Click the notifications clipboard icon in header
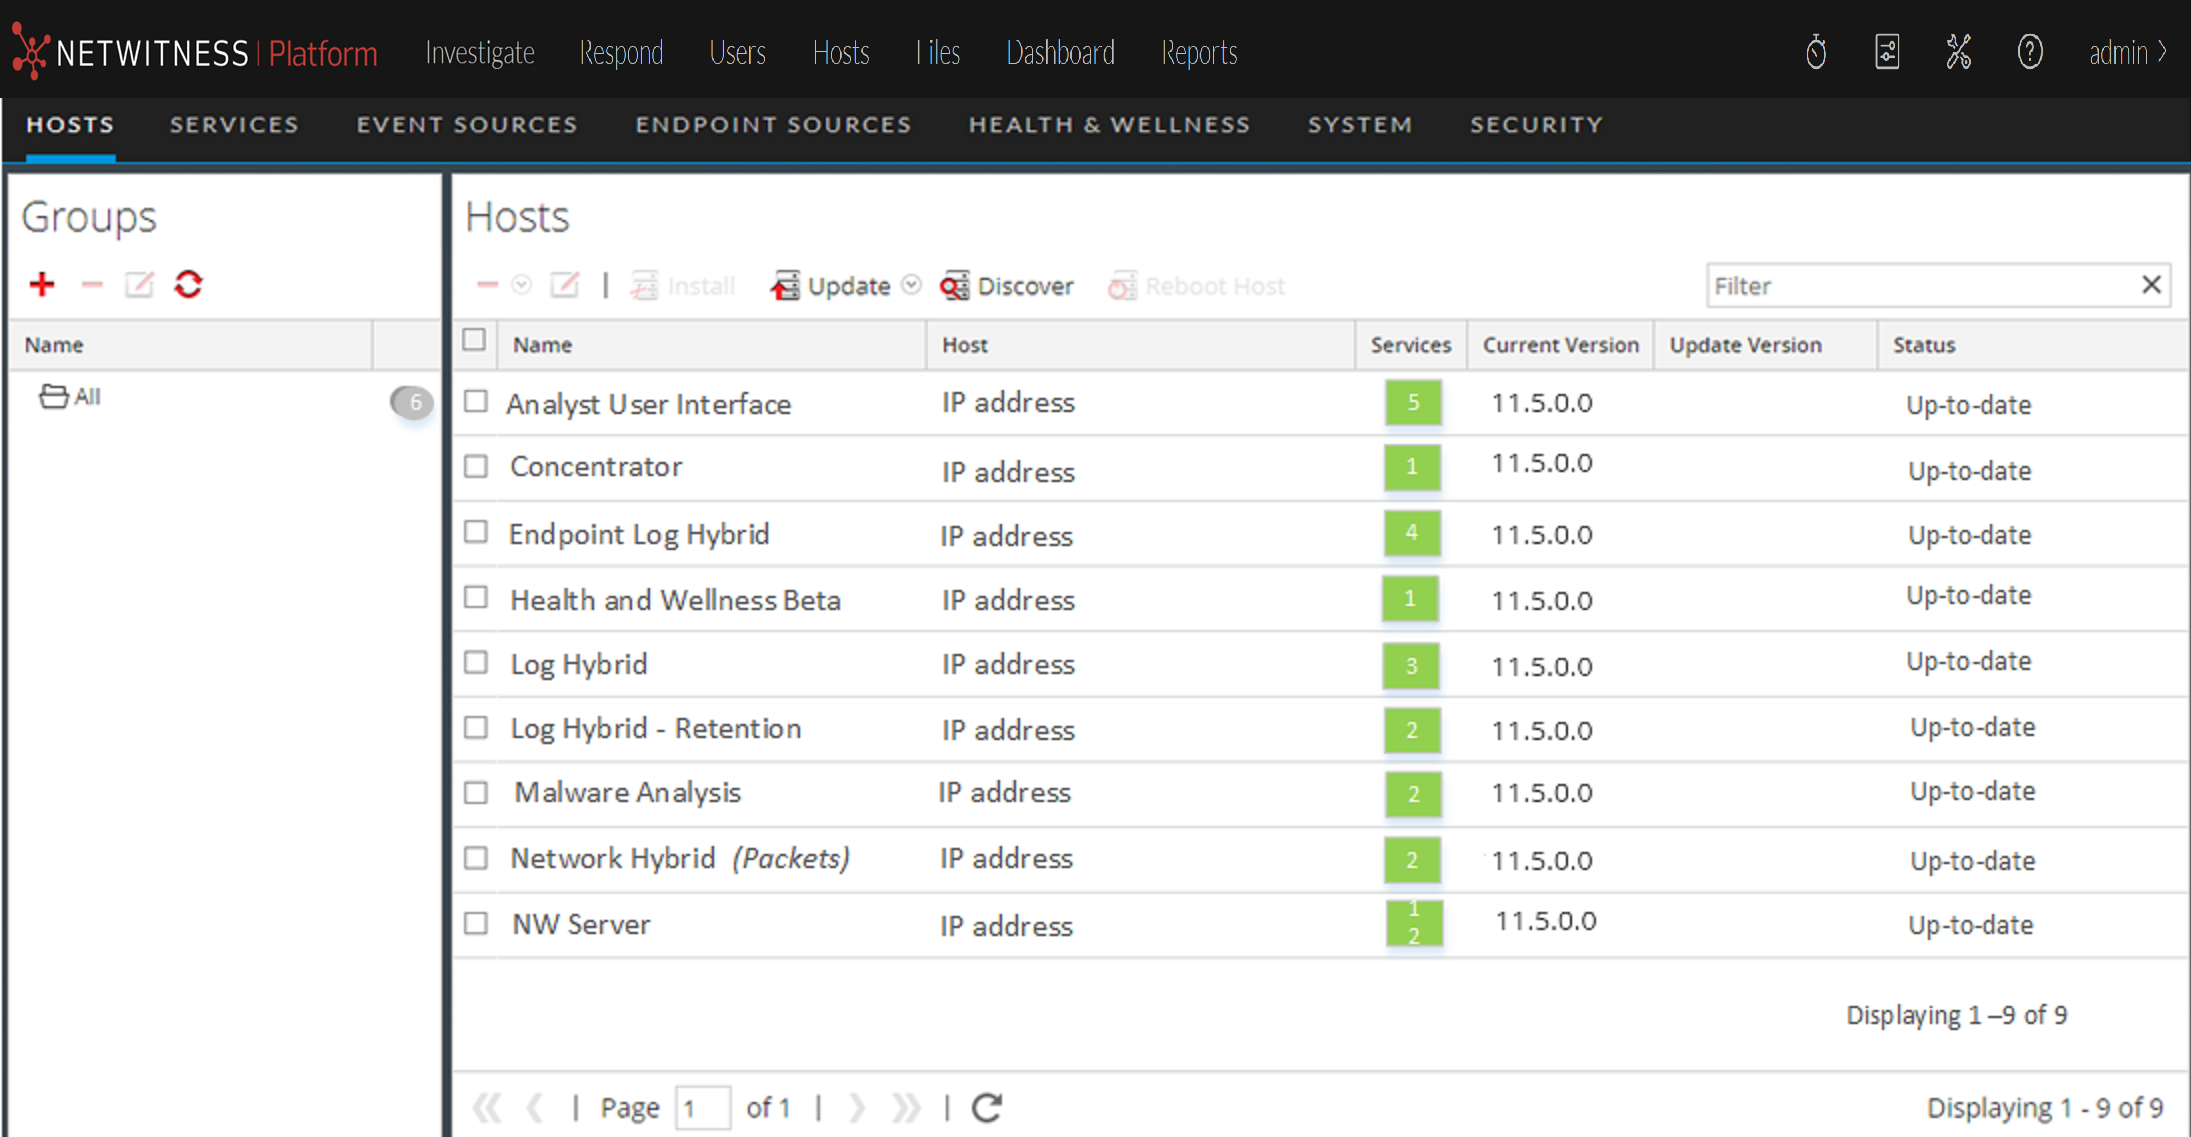The width and height of the screenshot is (2191, 1137). [x=1887, y=52]
